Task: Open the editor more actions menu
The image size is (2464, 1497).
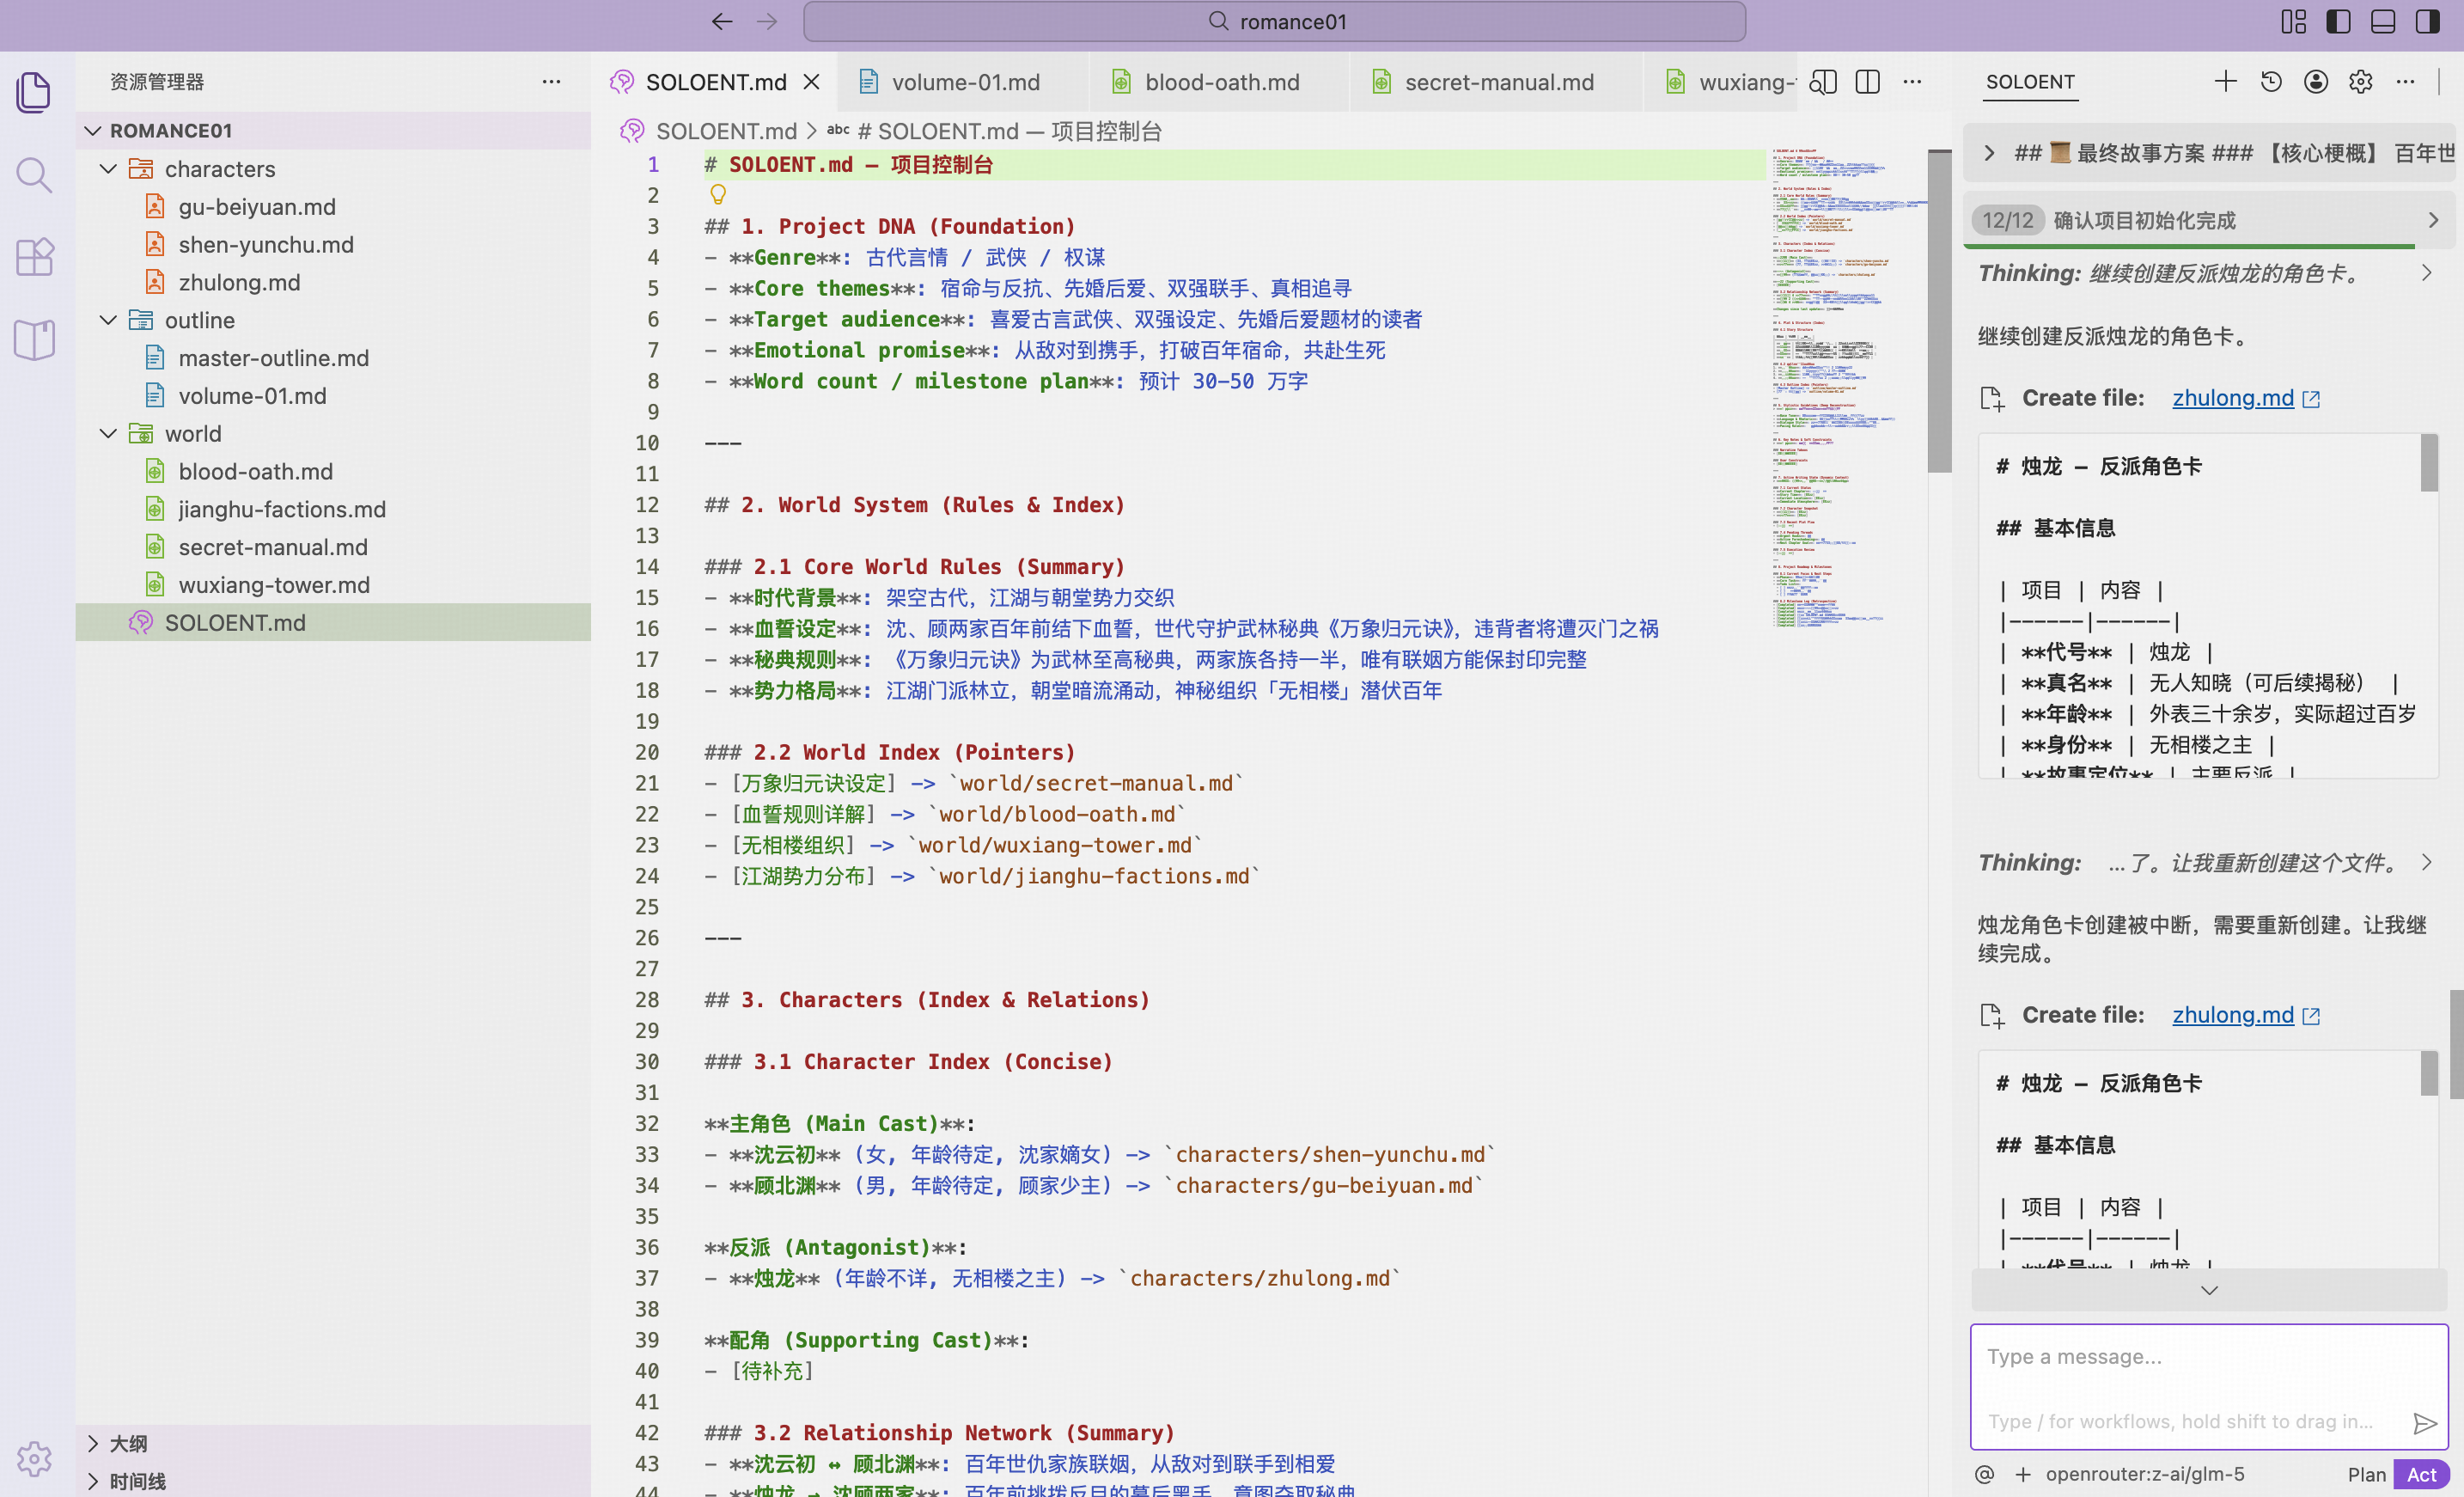Action: (x=1912, y=82)
